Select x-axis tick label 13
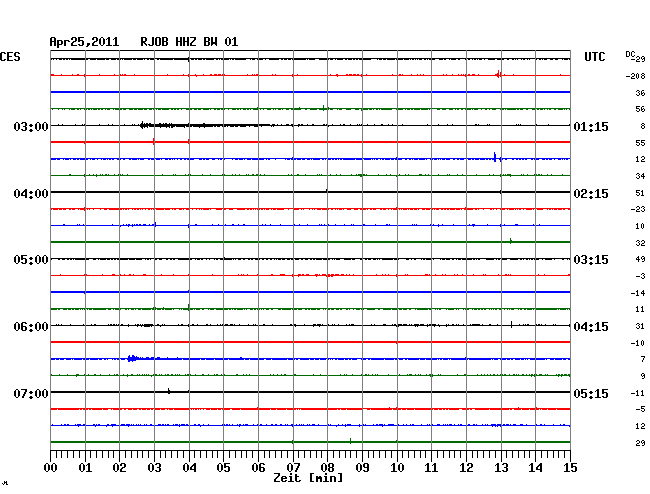 [501, 467]
